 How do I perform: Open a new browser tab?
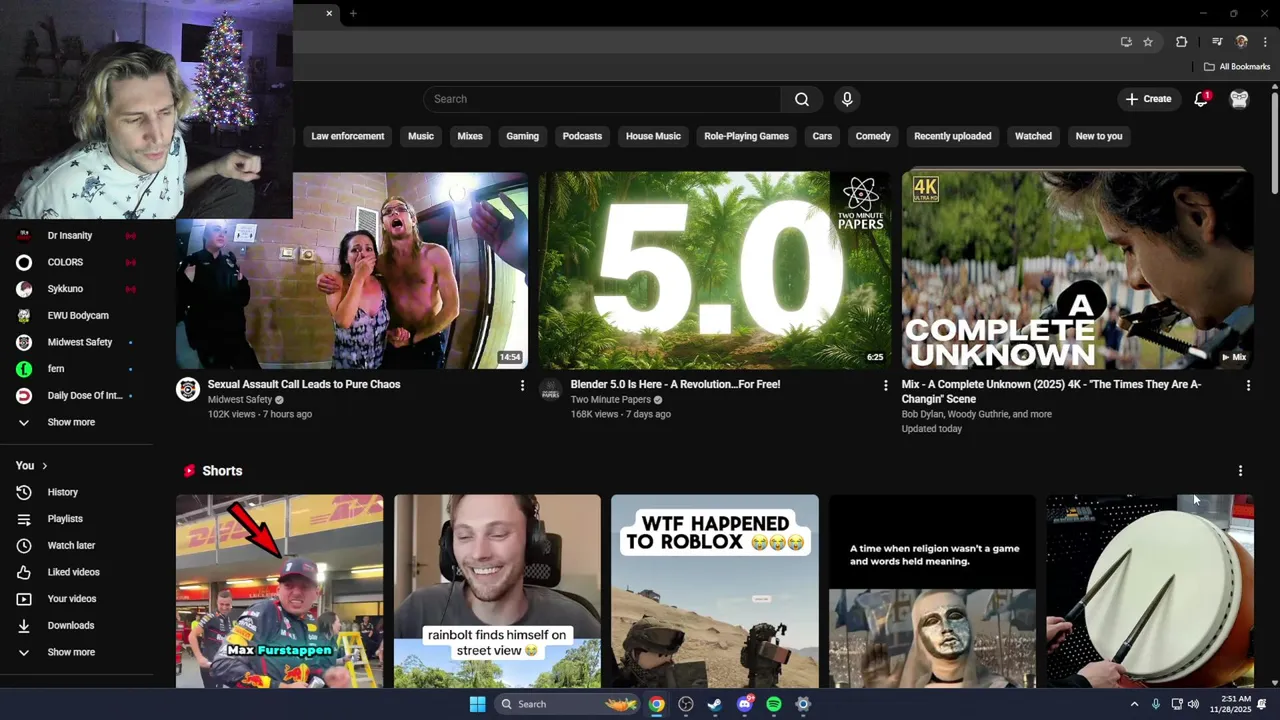click(353, 13)
